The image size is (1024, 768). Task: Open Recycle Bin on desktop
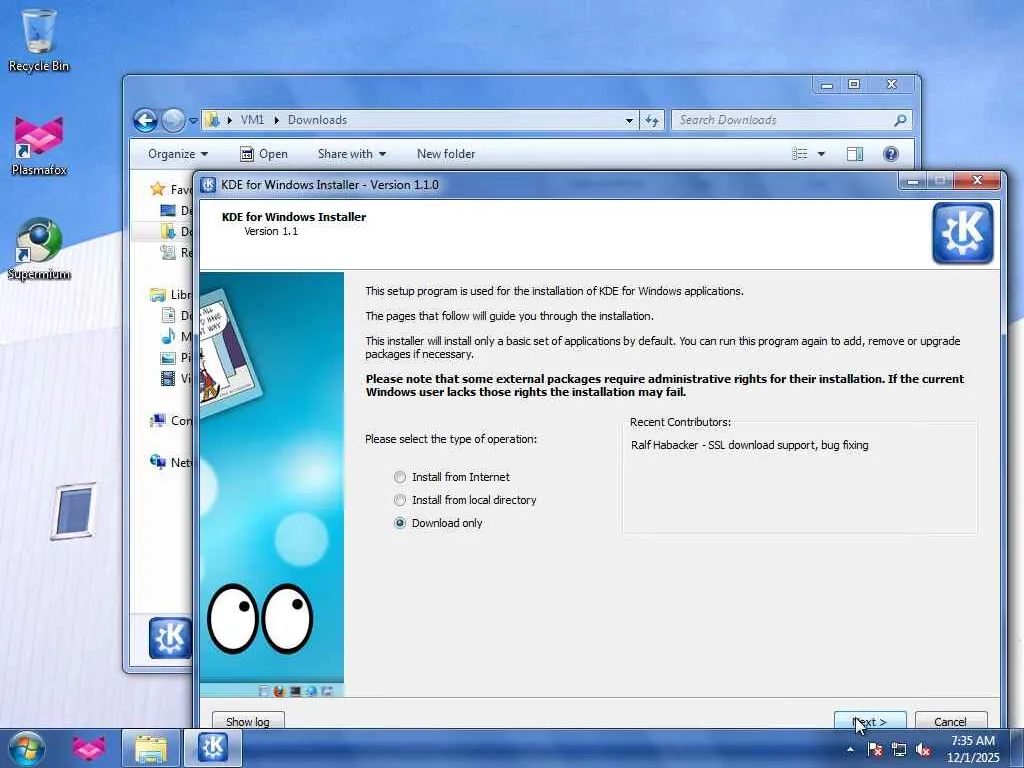(39, 40)
